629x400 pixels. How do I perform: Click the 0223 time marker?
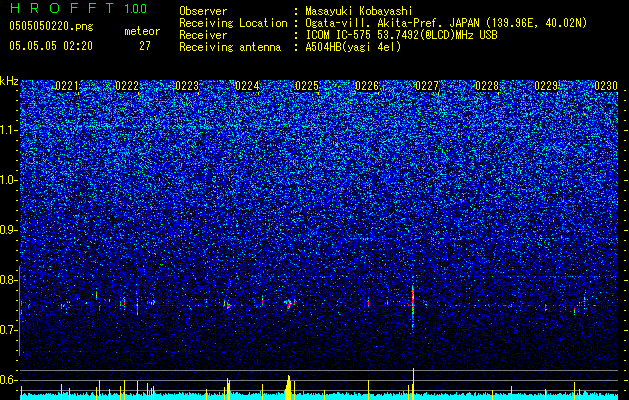187,86
